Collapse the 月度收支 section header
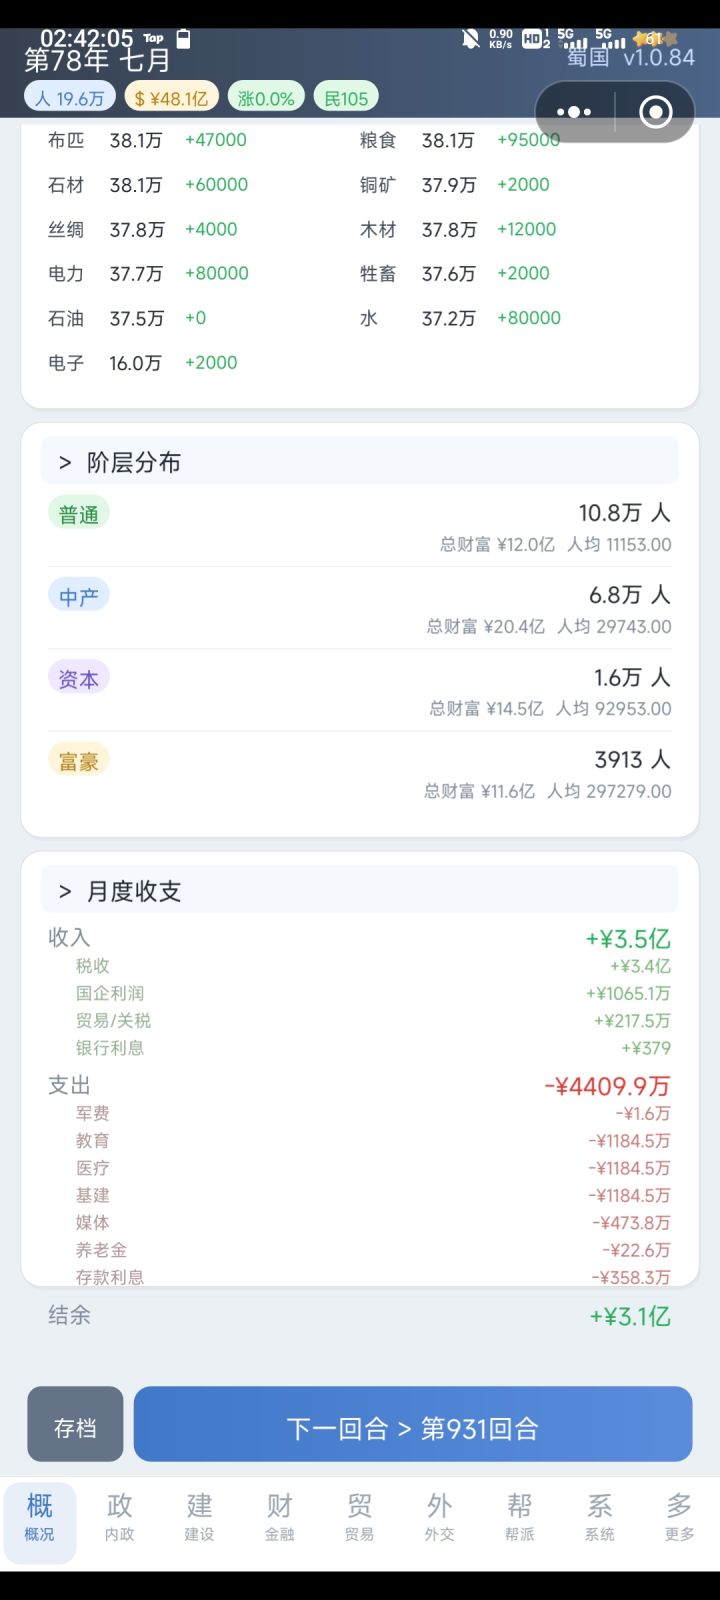Image resolution: width=720 pixels, height=1600 pixels. (x=360, y=891)
